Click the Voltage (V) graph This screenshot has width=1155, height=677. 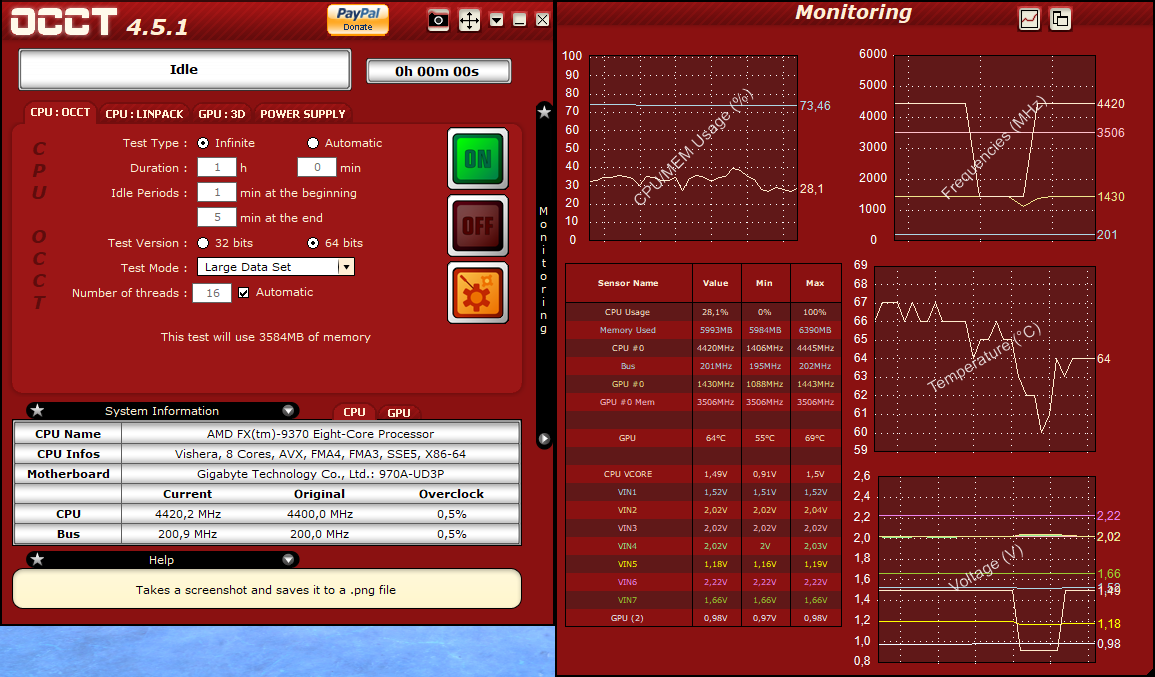(x=986, y=569)
